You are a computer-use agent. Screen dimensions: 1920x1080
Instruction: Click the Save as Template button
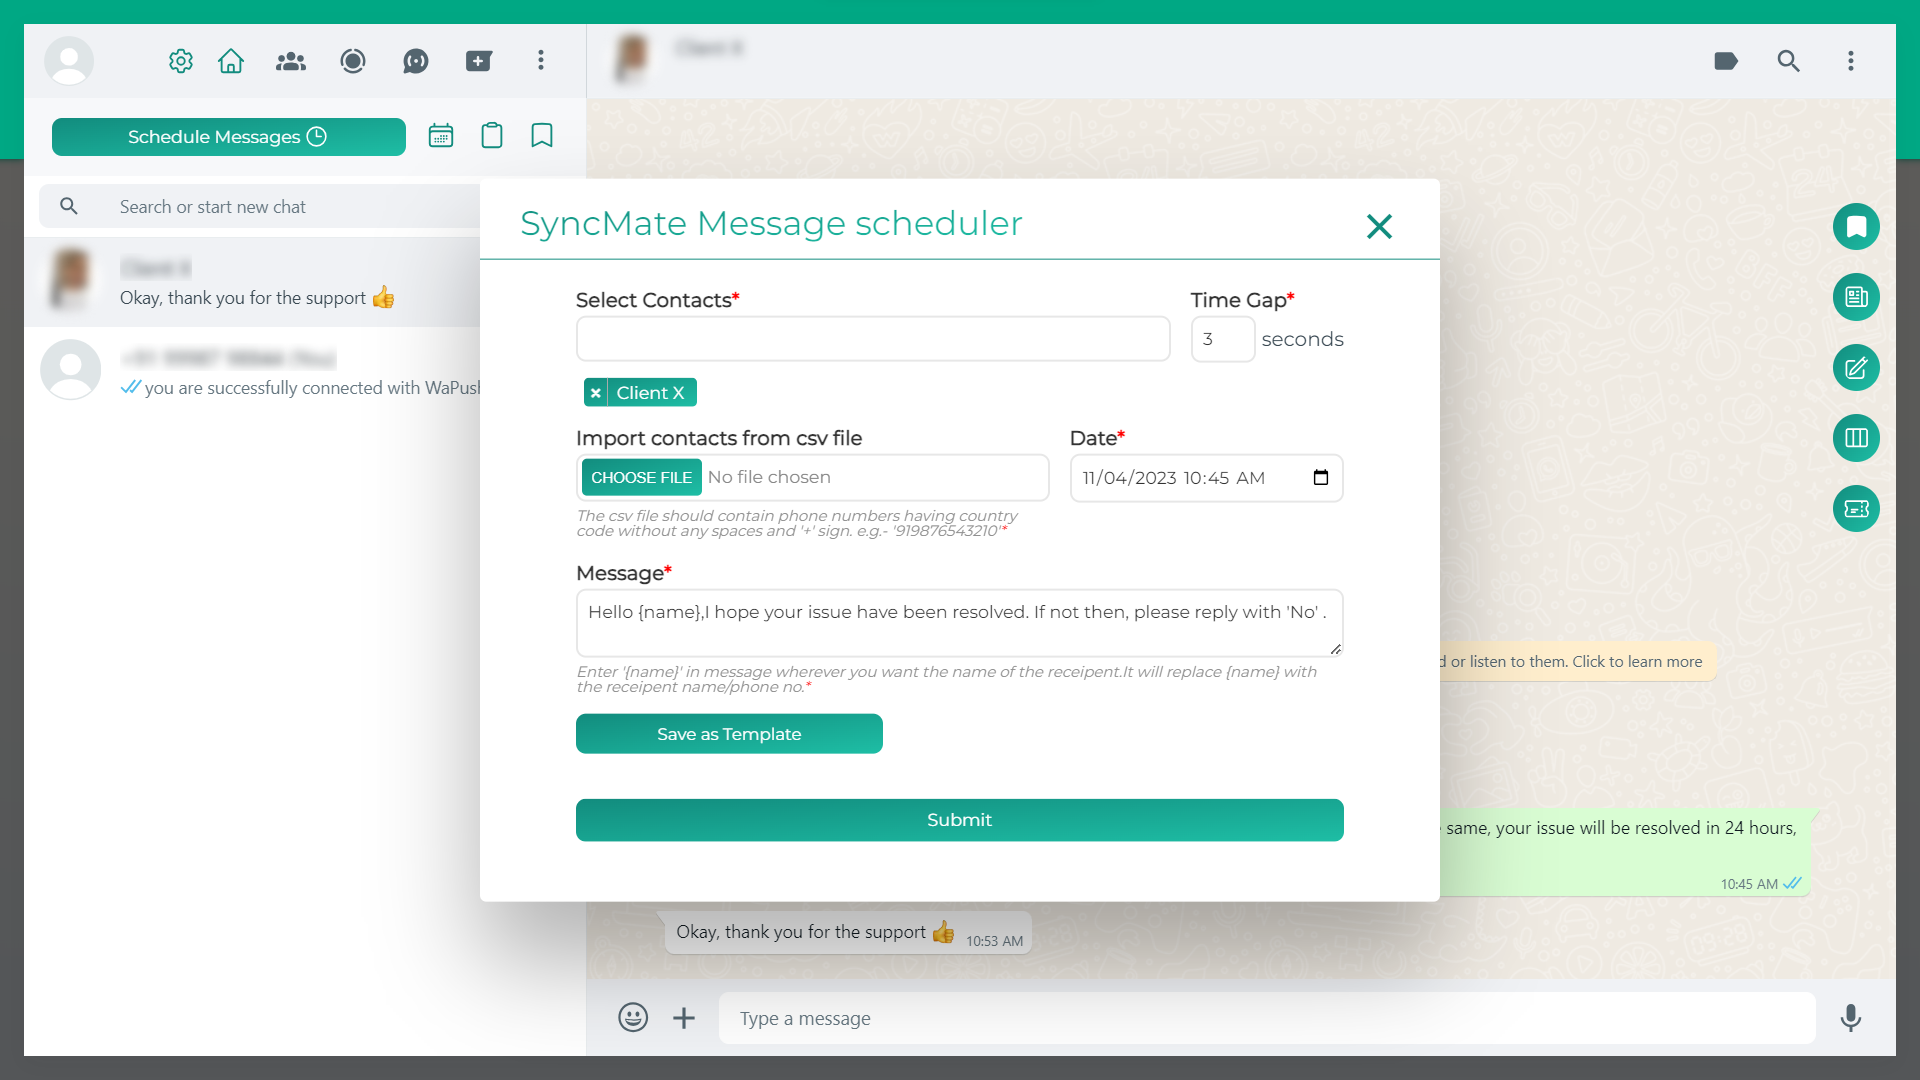point(729,734)
